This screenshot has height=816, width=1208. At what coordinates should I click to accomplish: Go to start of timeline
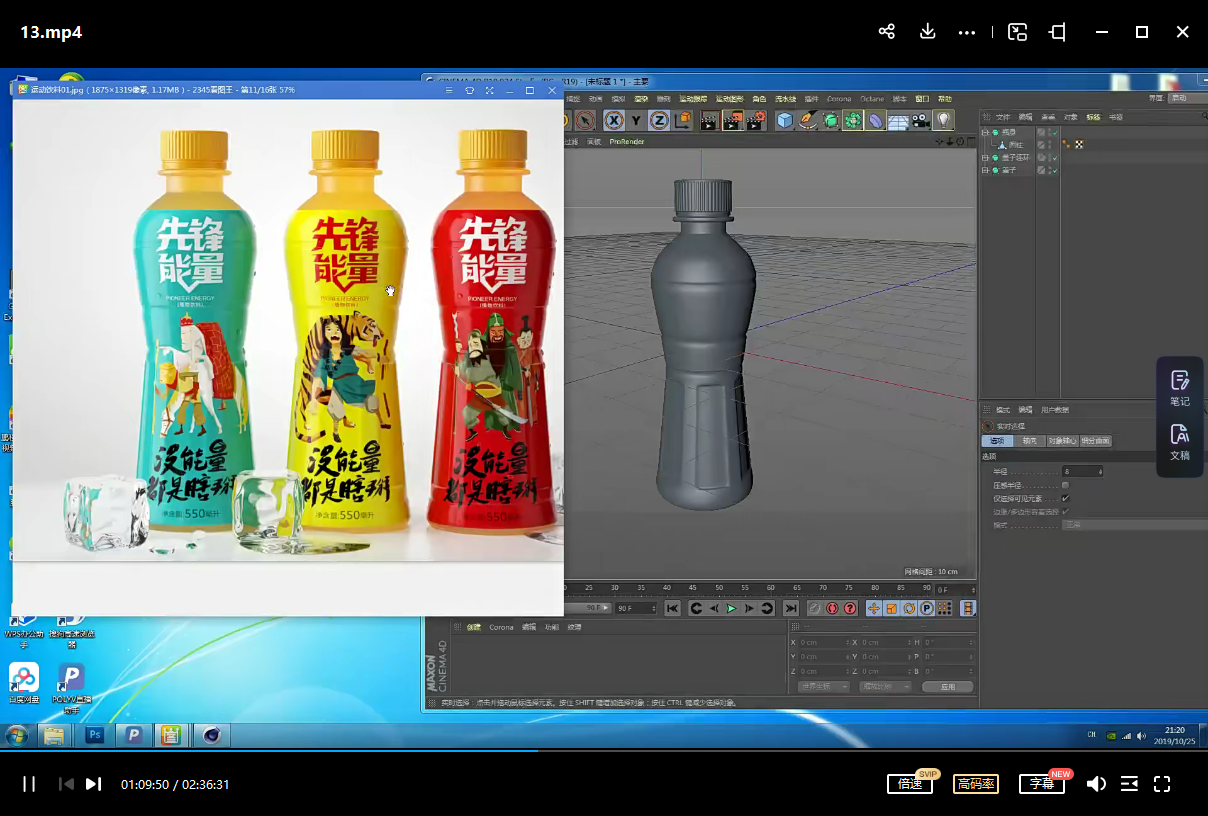(673, 608)
